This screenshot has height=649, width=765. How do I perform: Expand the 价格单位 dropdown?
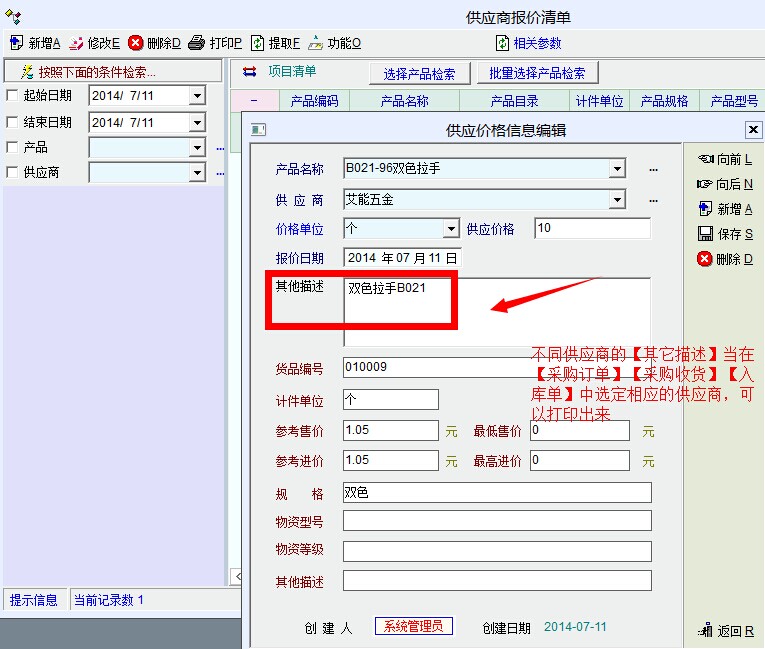[x=451, y=229]
